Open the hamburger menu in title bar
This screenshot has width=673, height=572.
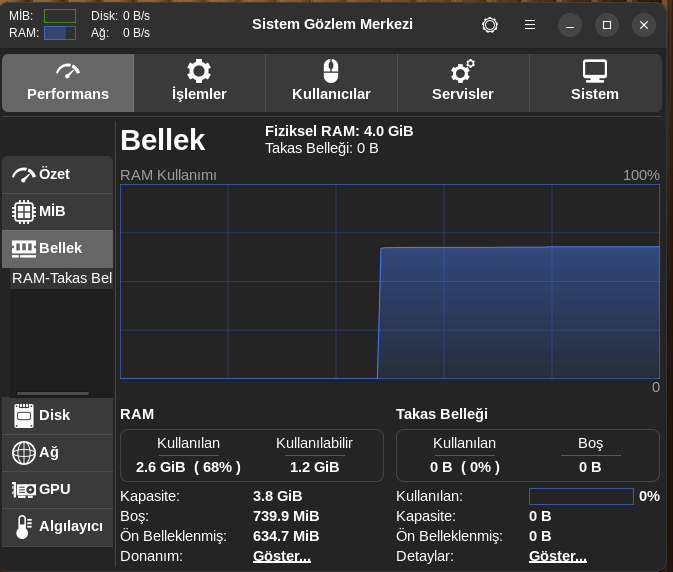[x=529, y=25]
